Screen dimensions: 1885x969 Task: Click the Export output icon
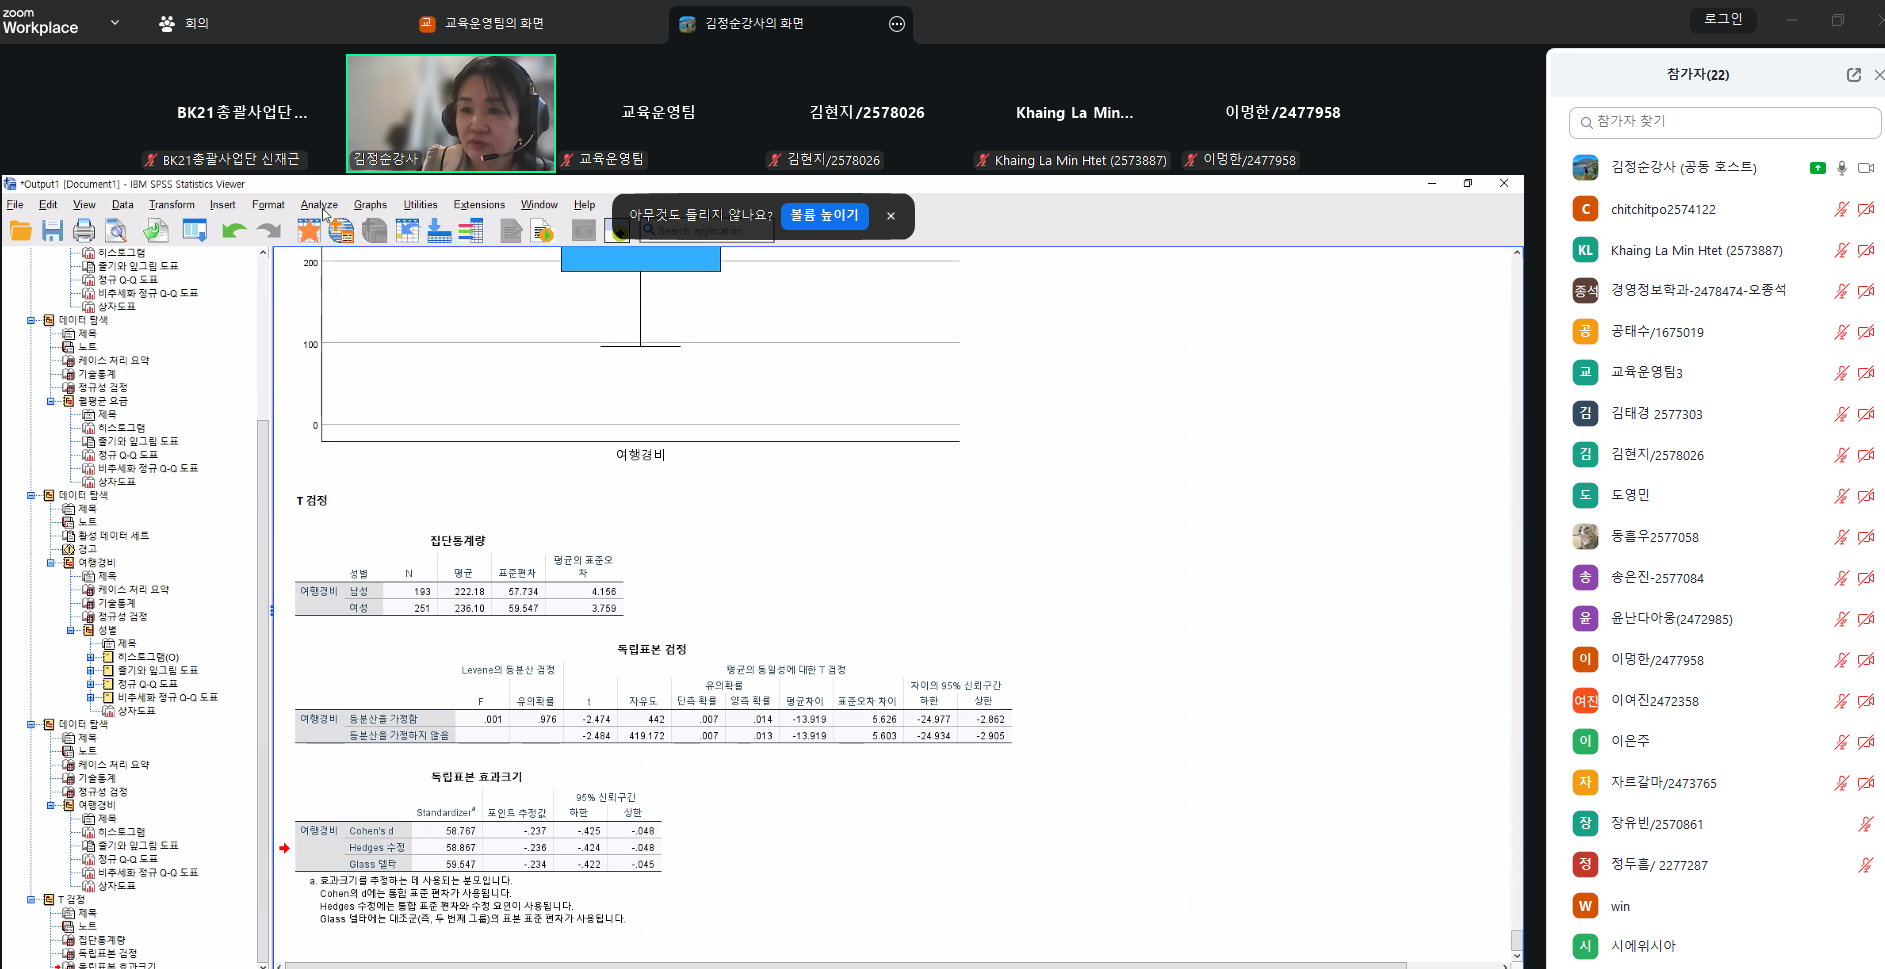(x=155, y=231)
